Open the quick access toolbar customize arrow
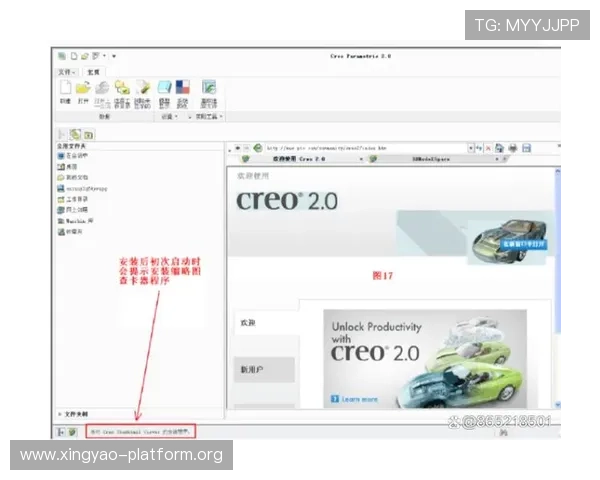Viewport: 600px width, 480px height. (x=114, y=56)
